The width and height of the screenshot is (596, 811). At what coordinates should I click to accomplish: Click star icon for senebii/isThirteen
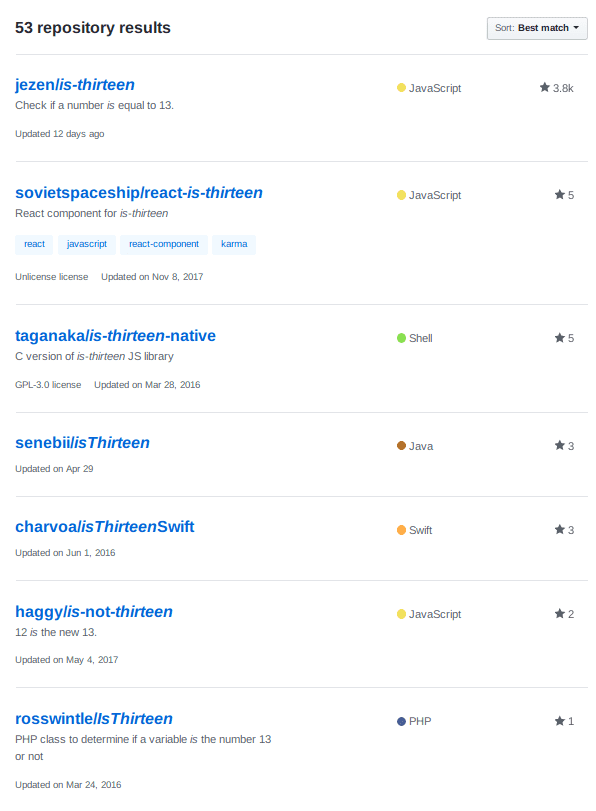(559, 445)
